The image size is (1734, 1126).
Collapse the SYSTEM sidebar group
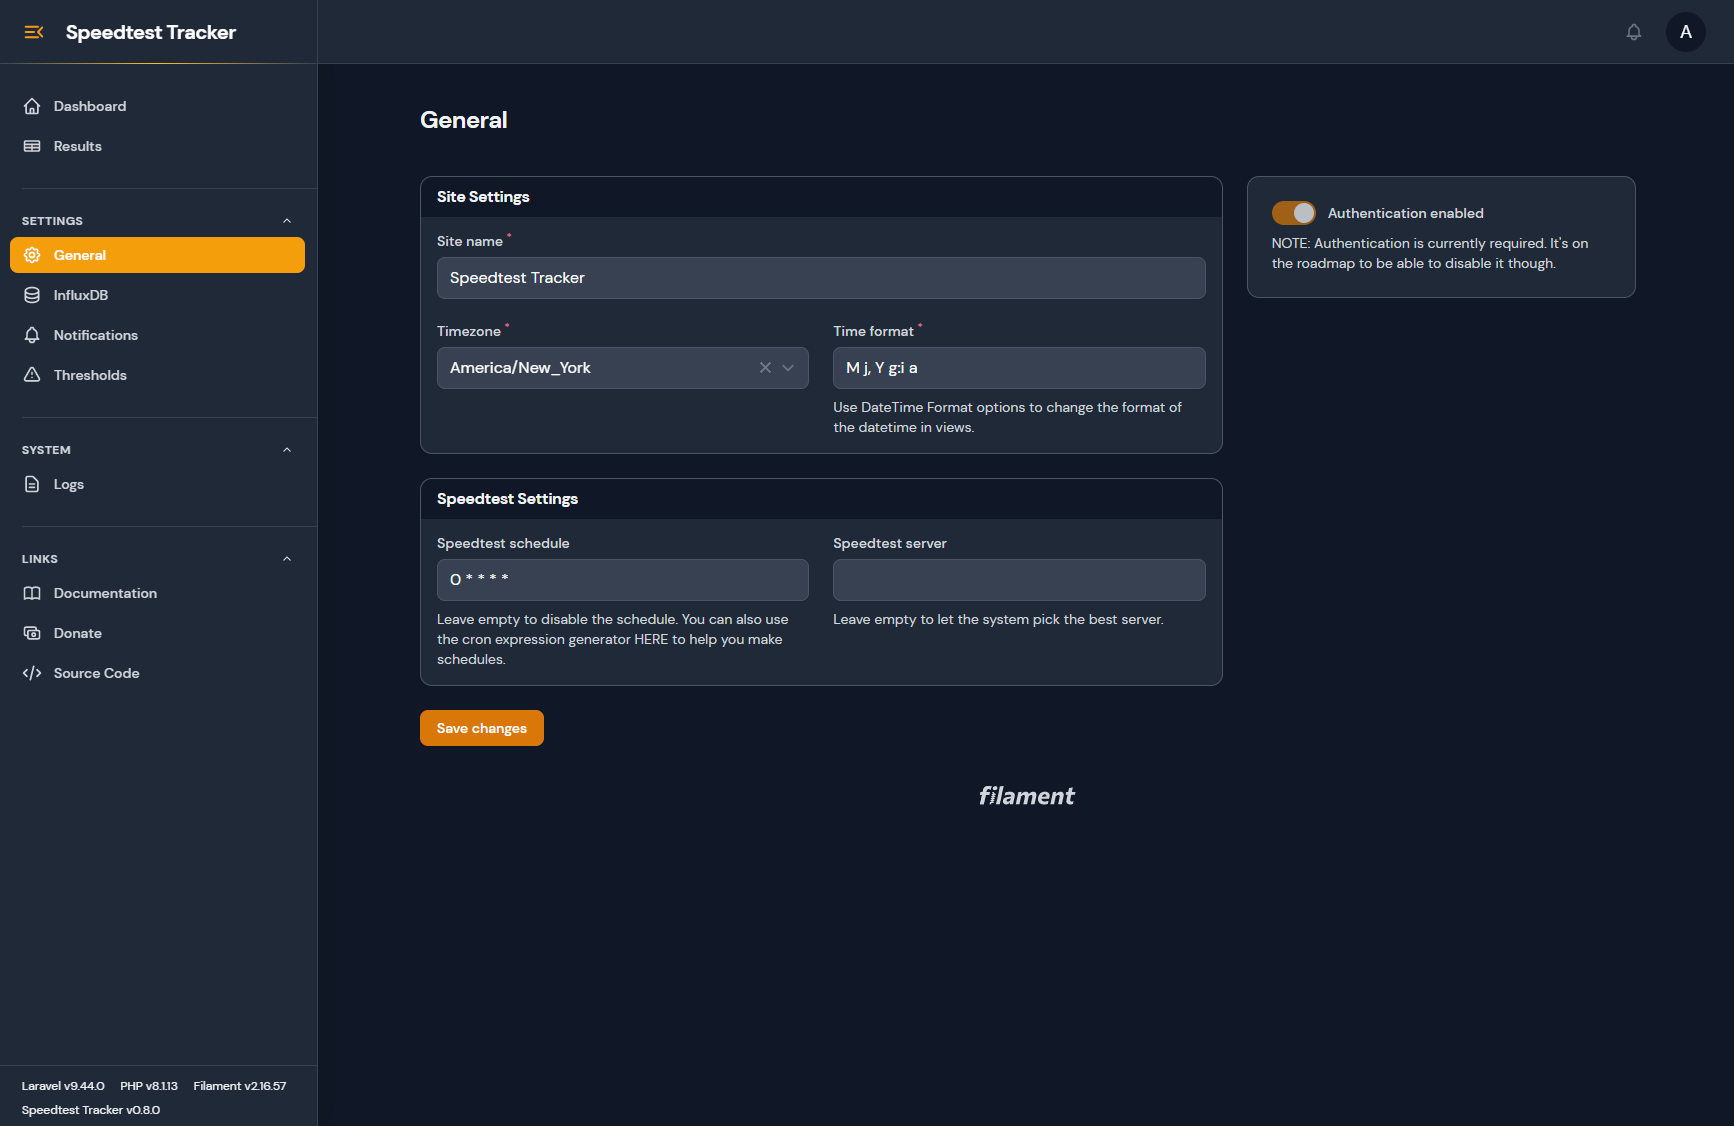287,450
